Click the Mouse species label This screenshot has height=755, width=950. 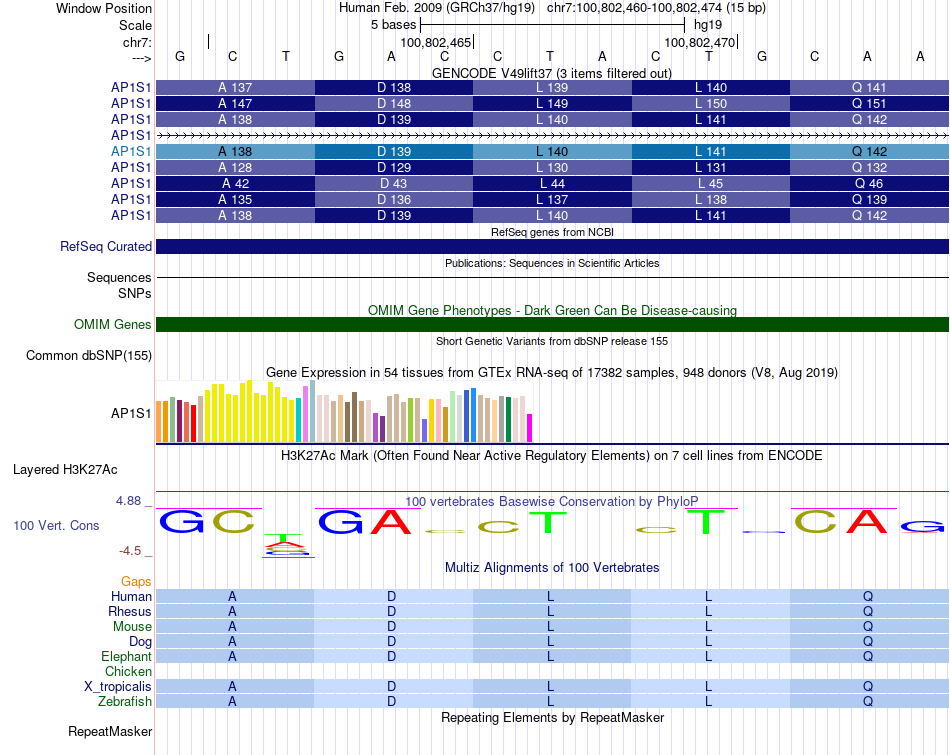(x=132, y=627)
